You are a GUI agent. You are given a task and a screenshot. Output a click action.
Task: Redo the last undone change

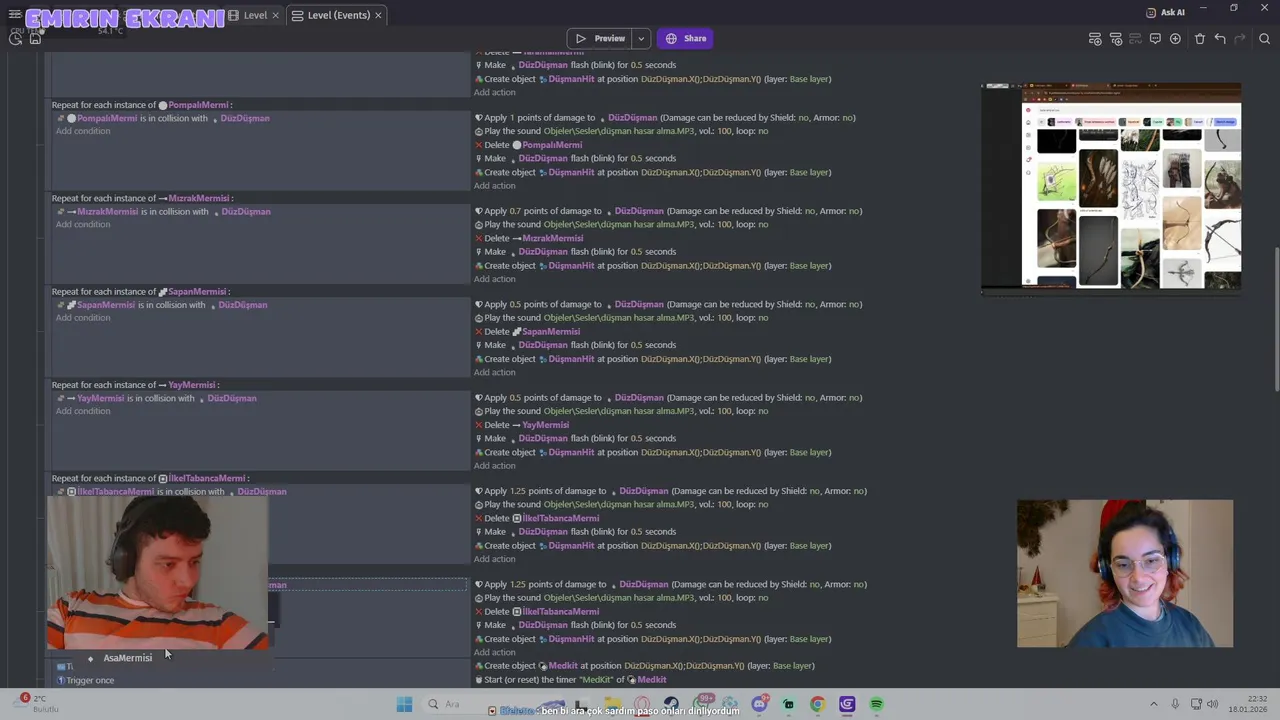tap(1240, 38)
